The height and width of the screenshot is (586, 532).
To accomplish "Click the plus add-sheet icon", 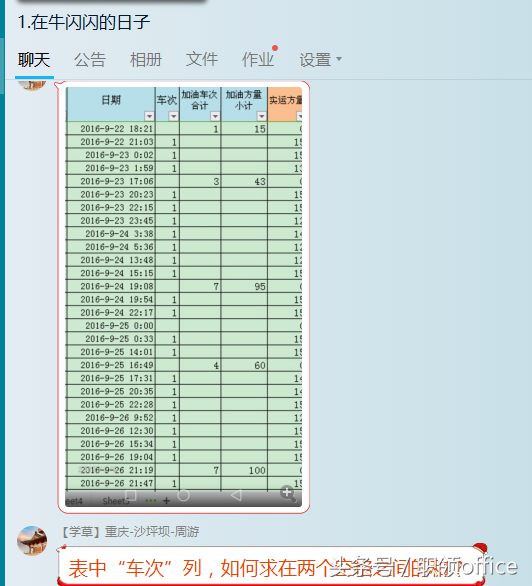I will coord(167,501).
